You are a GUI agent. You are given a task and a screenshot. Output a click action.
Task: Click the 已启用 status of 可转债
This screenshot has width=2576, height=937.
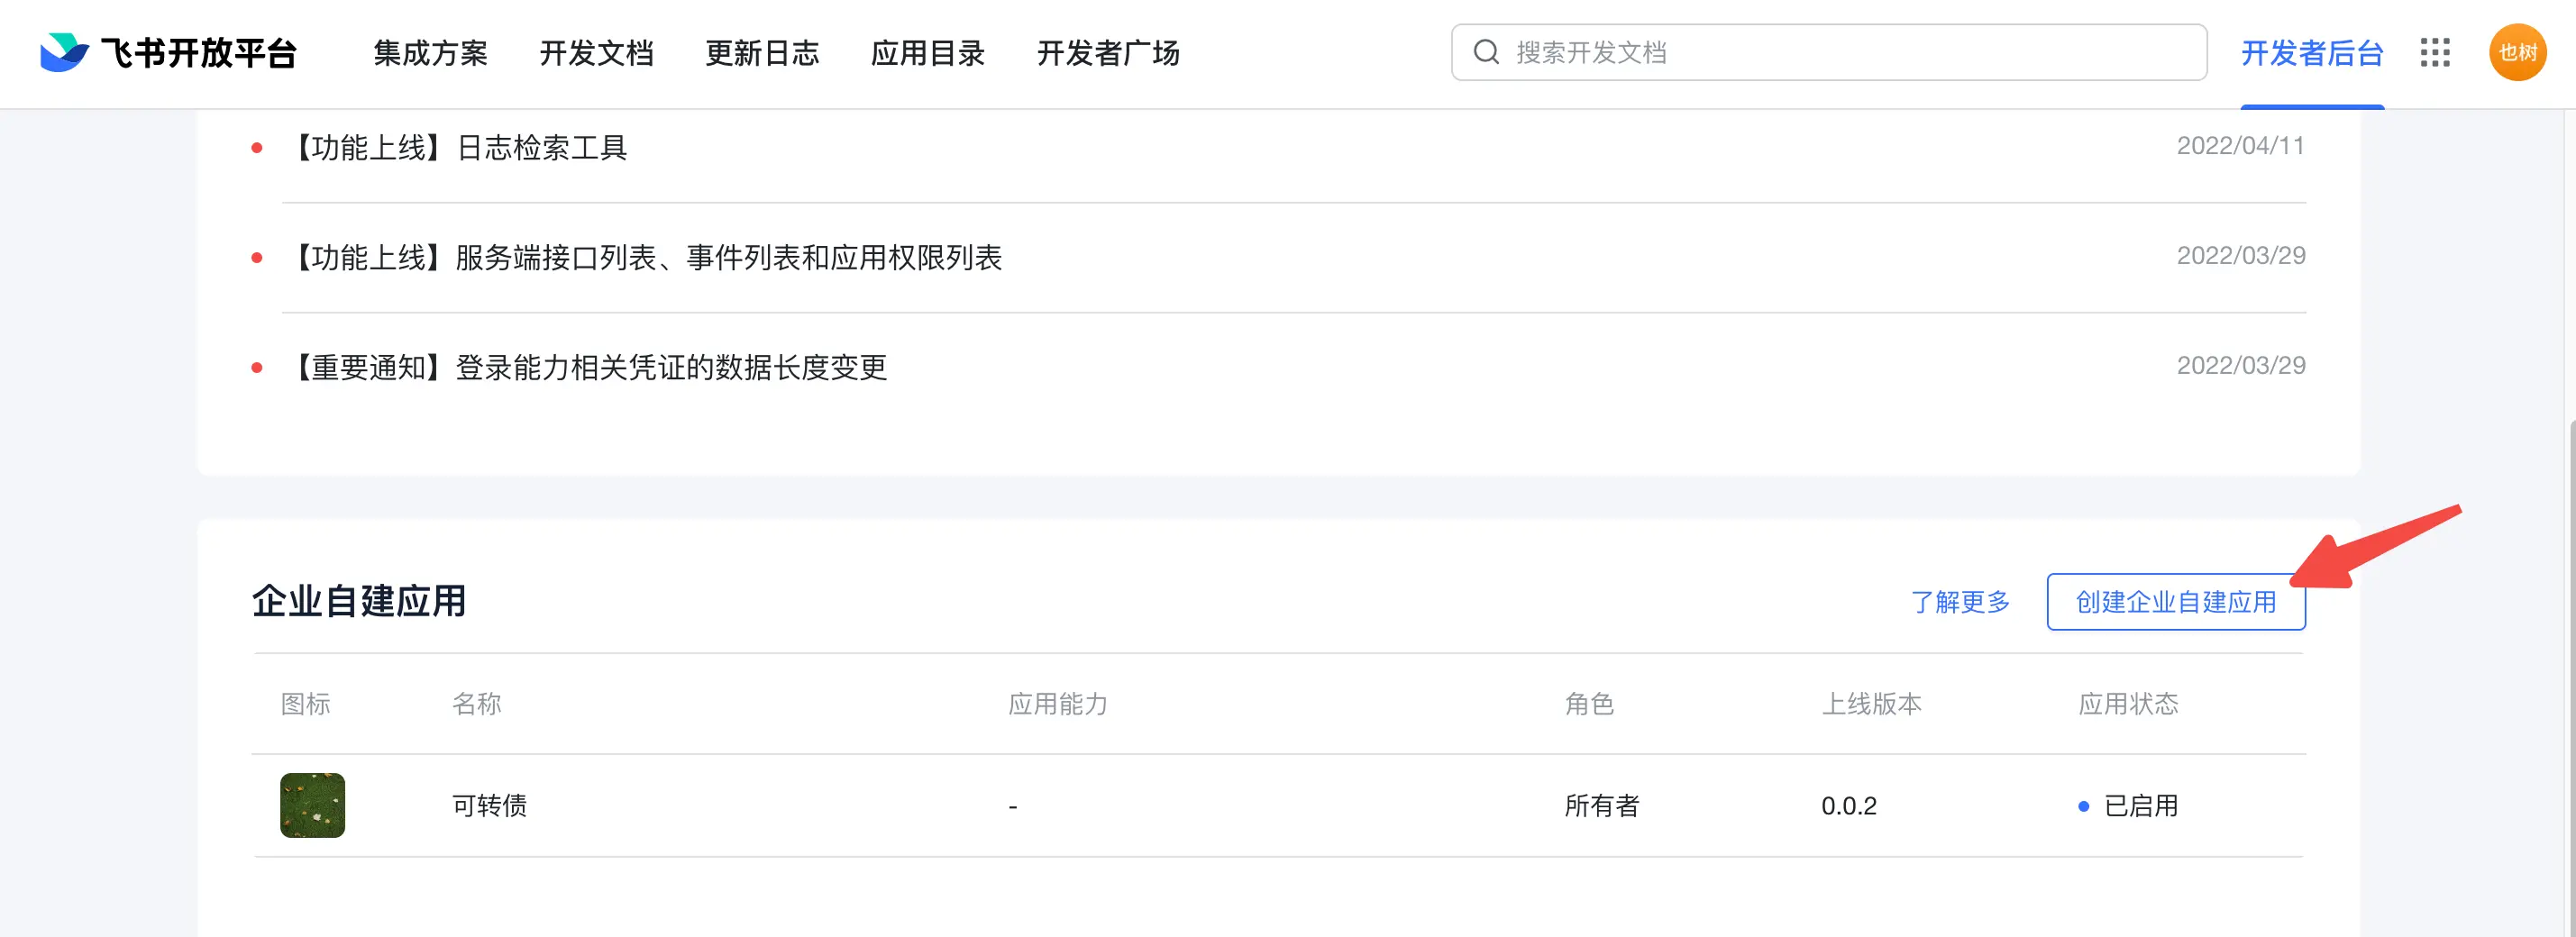pyautogui.click(x=2139, y=806)
